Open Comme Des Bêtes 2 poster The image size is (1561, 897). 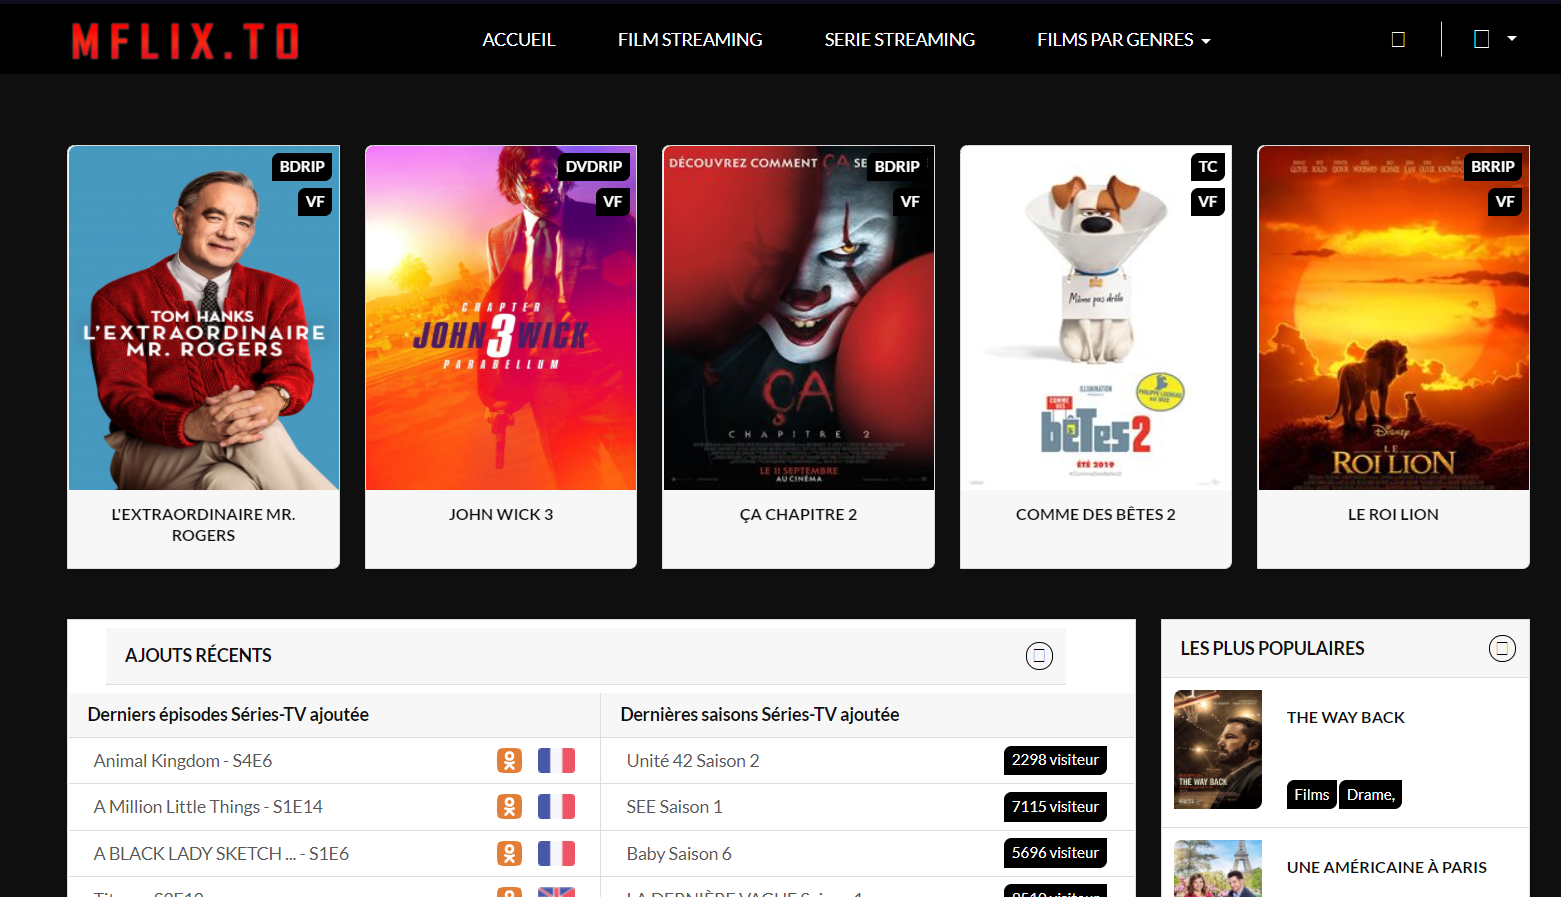coord(1096,318)
